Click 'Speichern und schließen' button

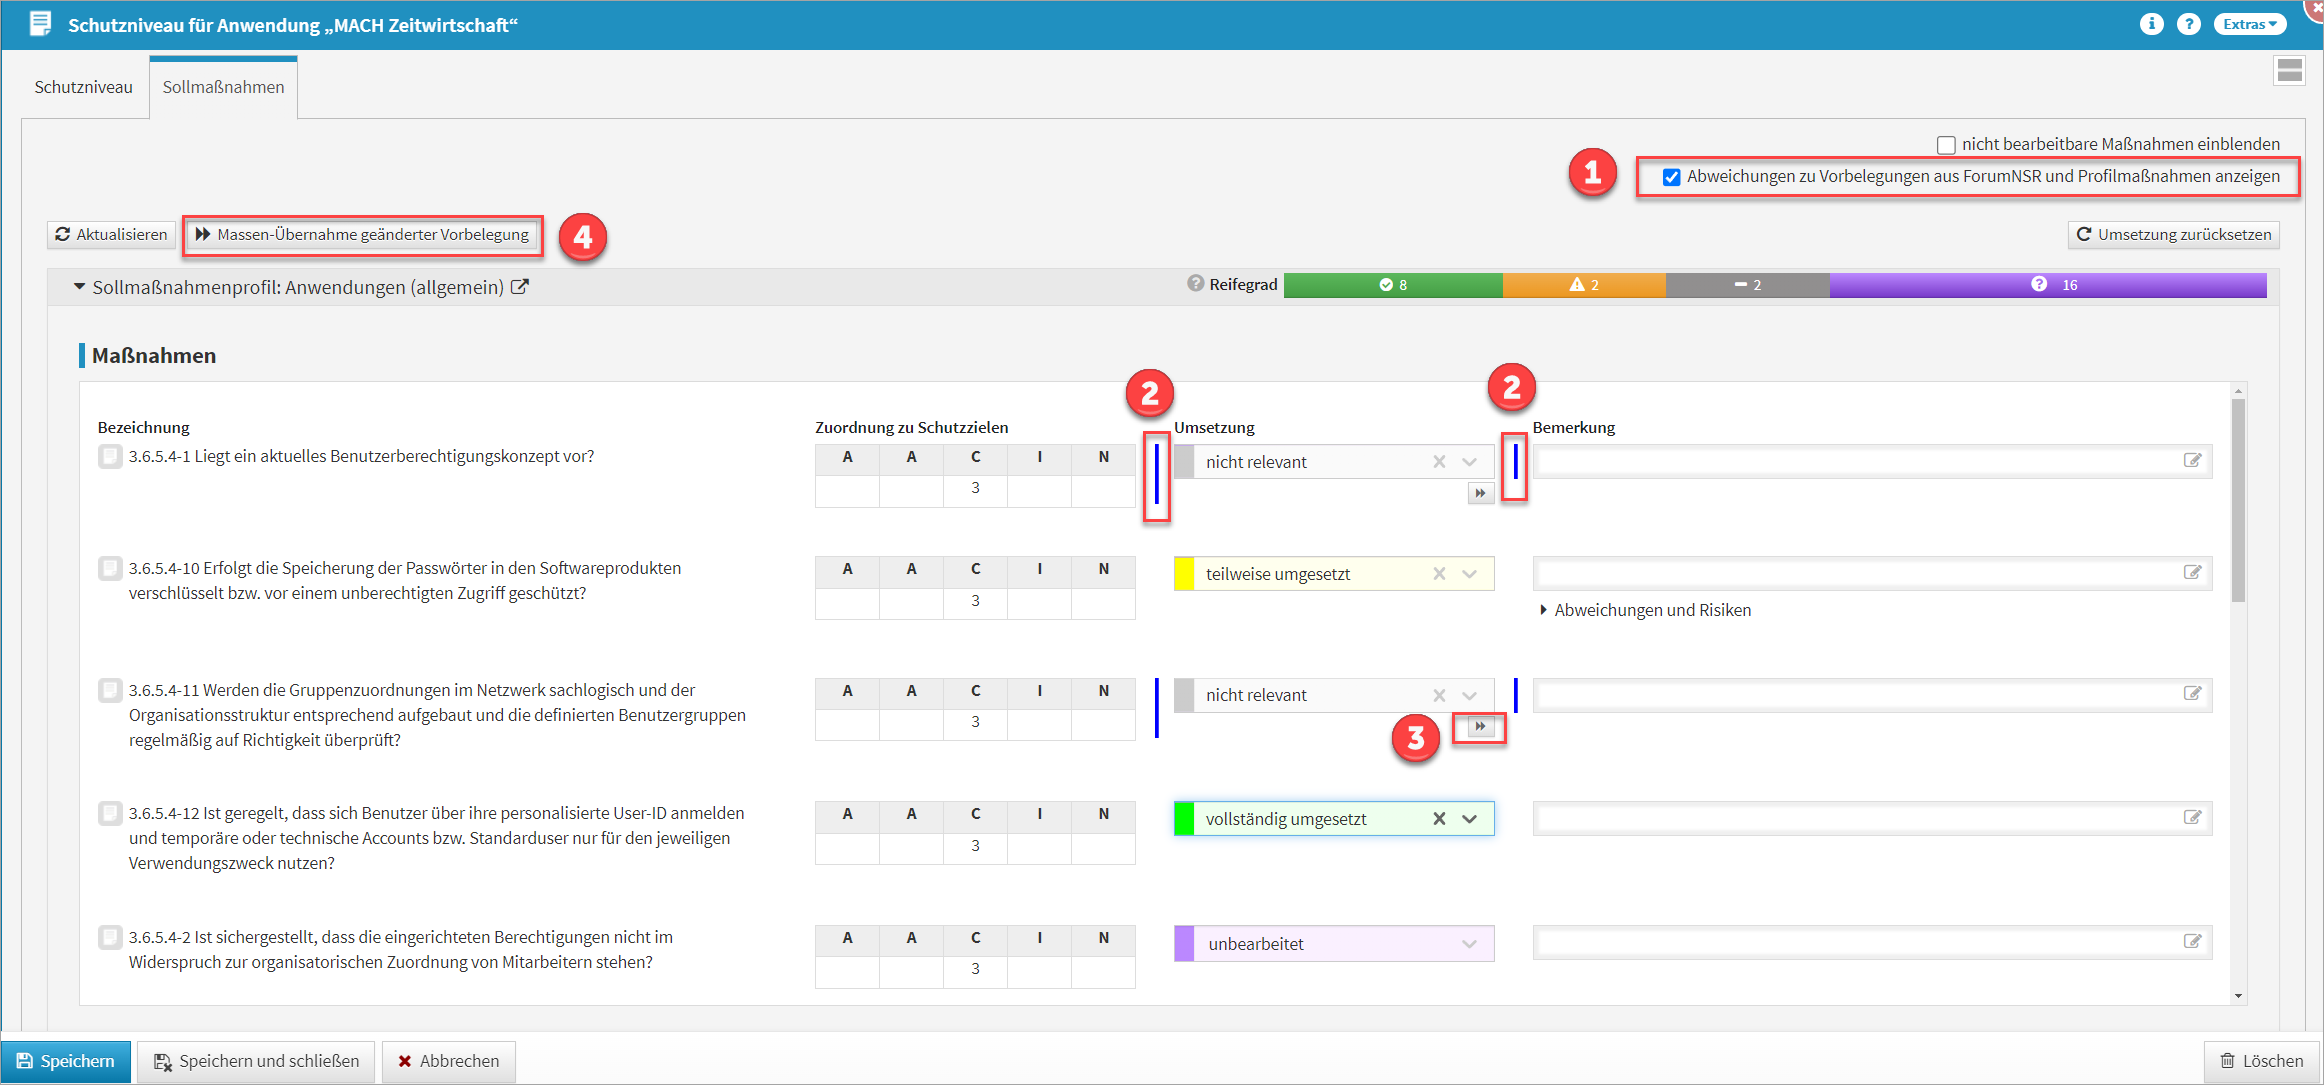(x=256, y=1061)
